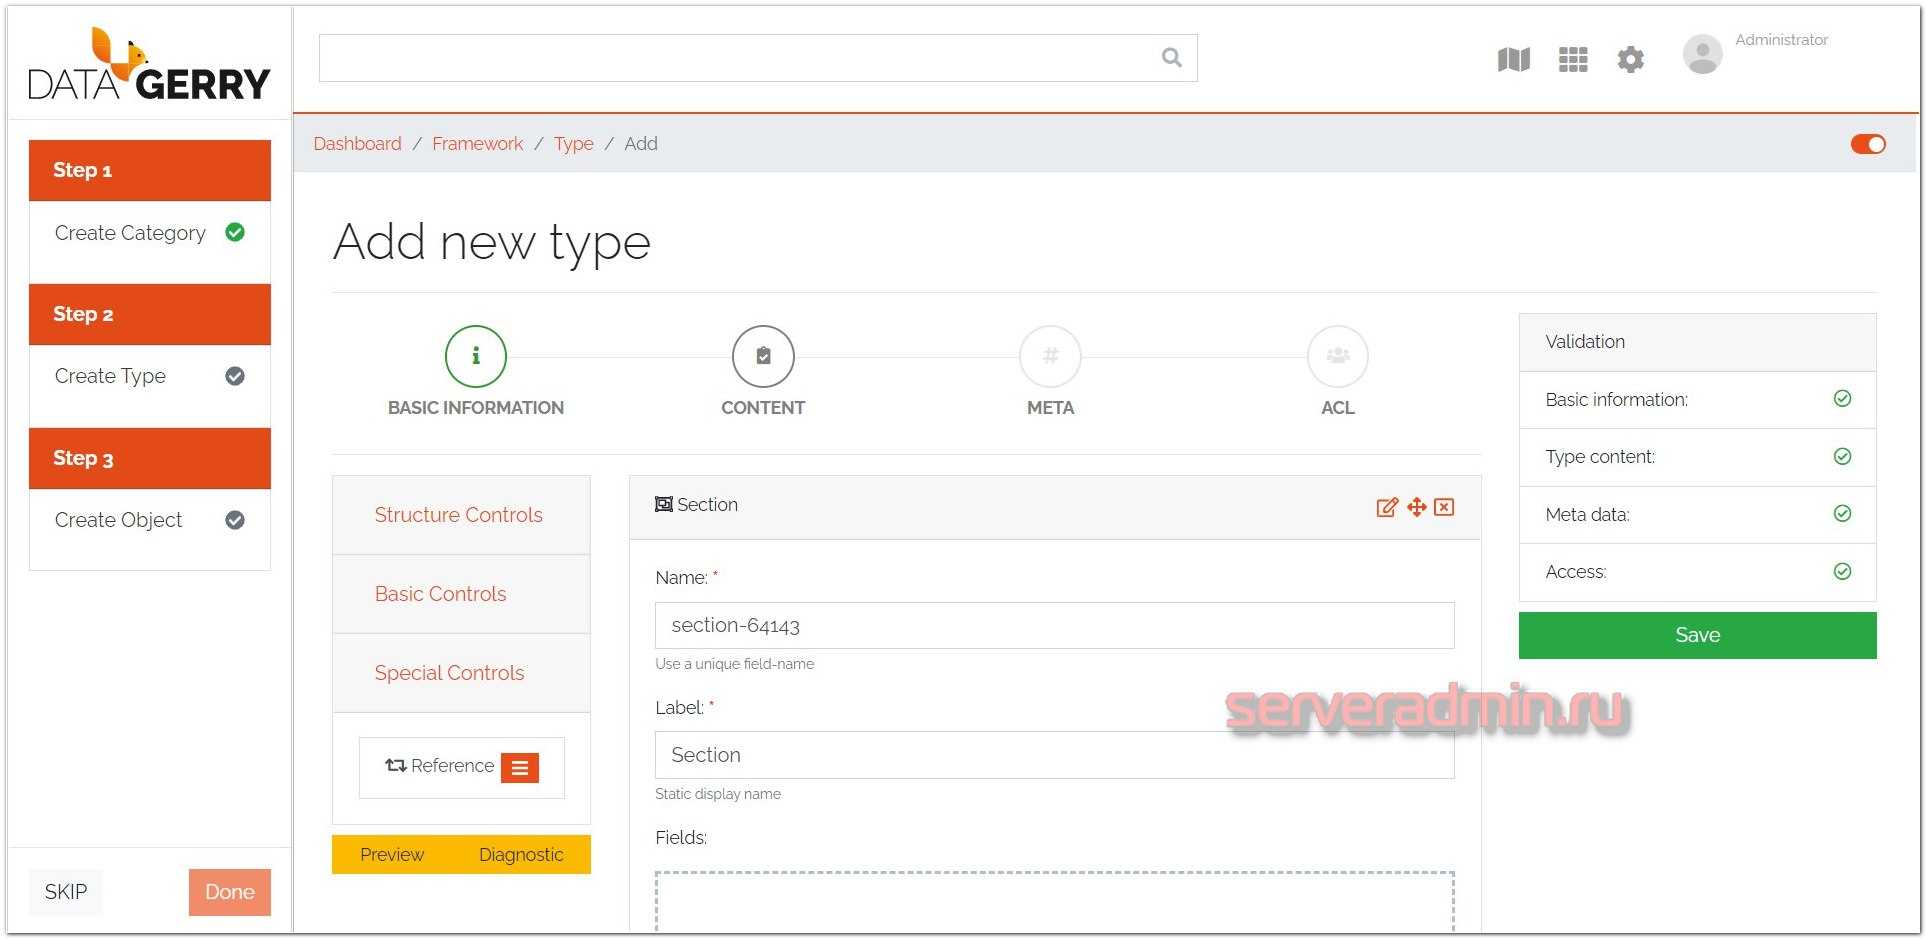Expand Structure Controls panel
The height and width of the screenshot is (939, 1926).
(x=461, y=515)
